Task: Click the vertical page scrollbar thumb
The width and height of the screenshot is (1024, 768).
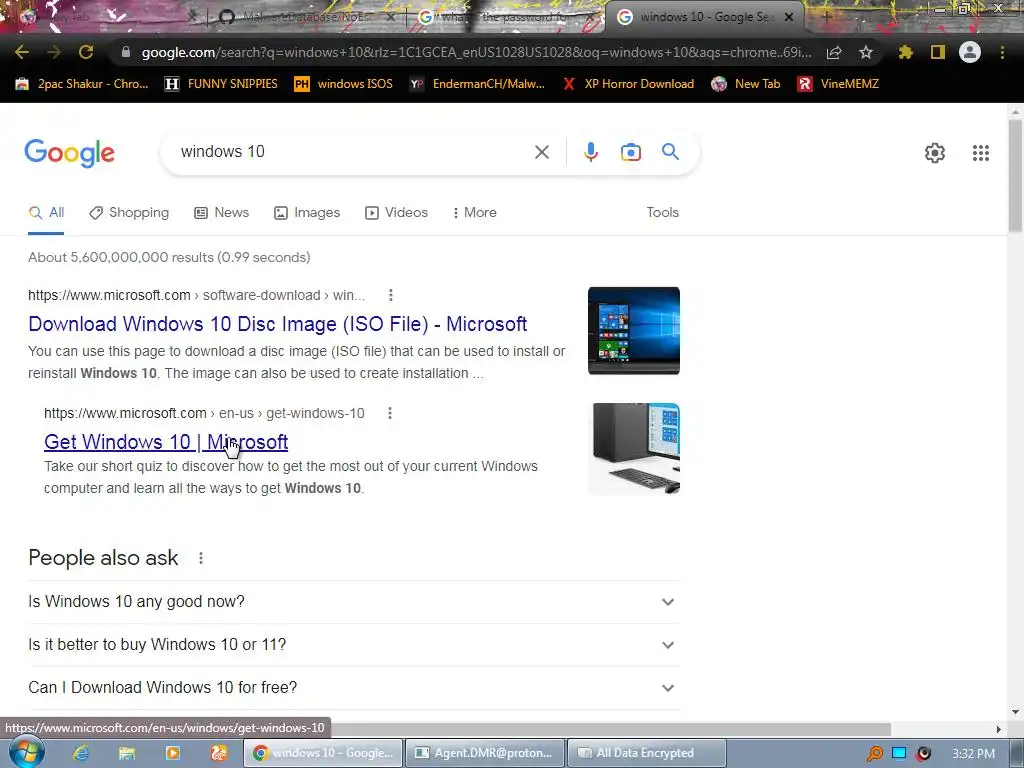Action: [x=1015, y=175]
